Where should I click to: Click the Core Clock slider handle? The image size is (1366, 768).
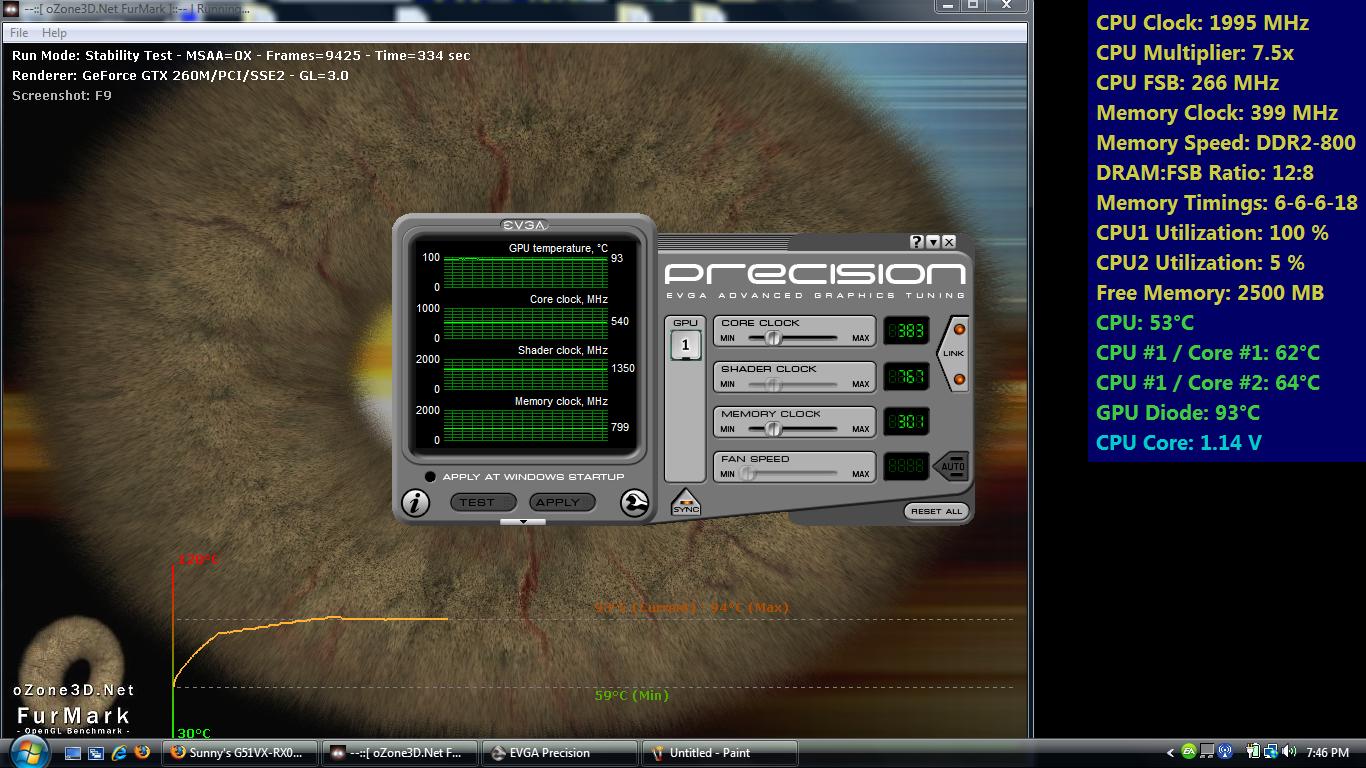773,338
